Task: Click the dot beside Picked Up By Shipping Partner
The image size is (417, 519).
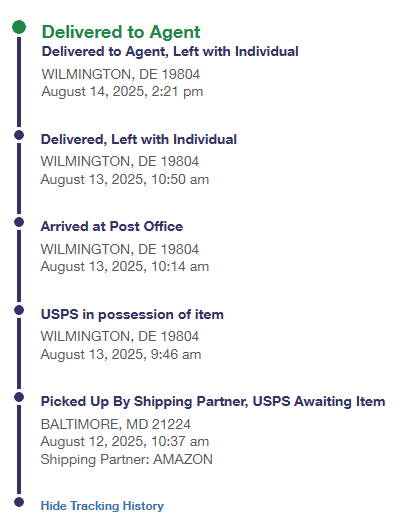Action: [x=19, y=397]
